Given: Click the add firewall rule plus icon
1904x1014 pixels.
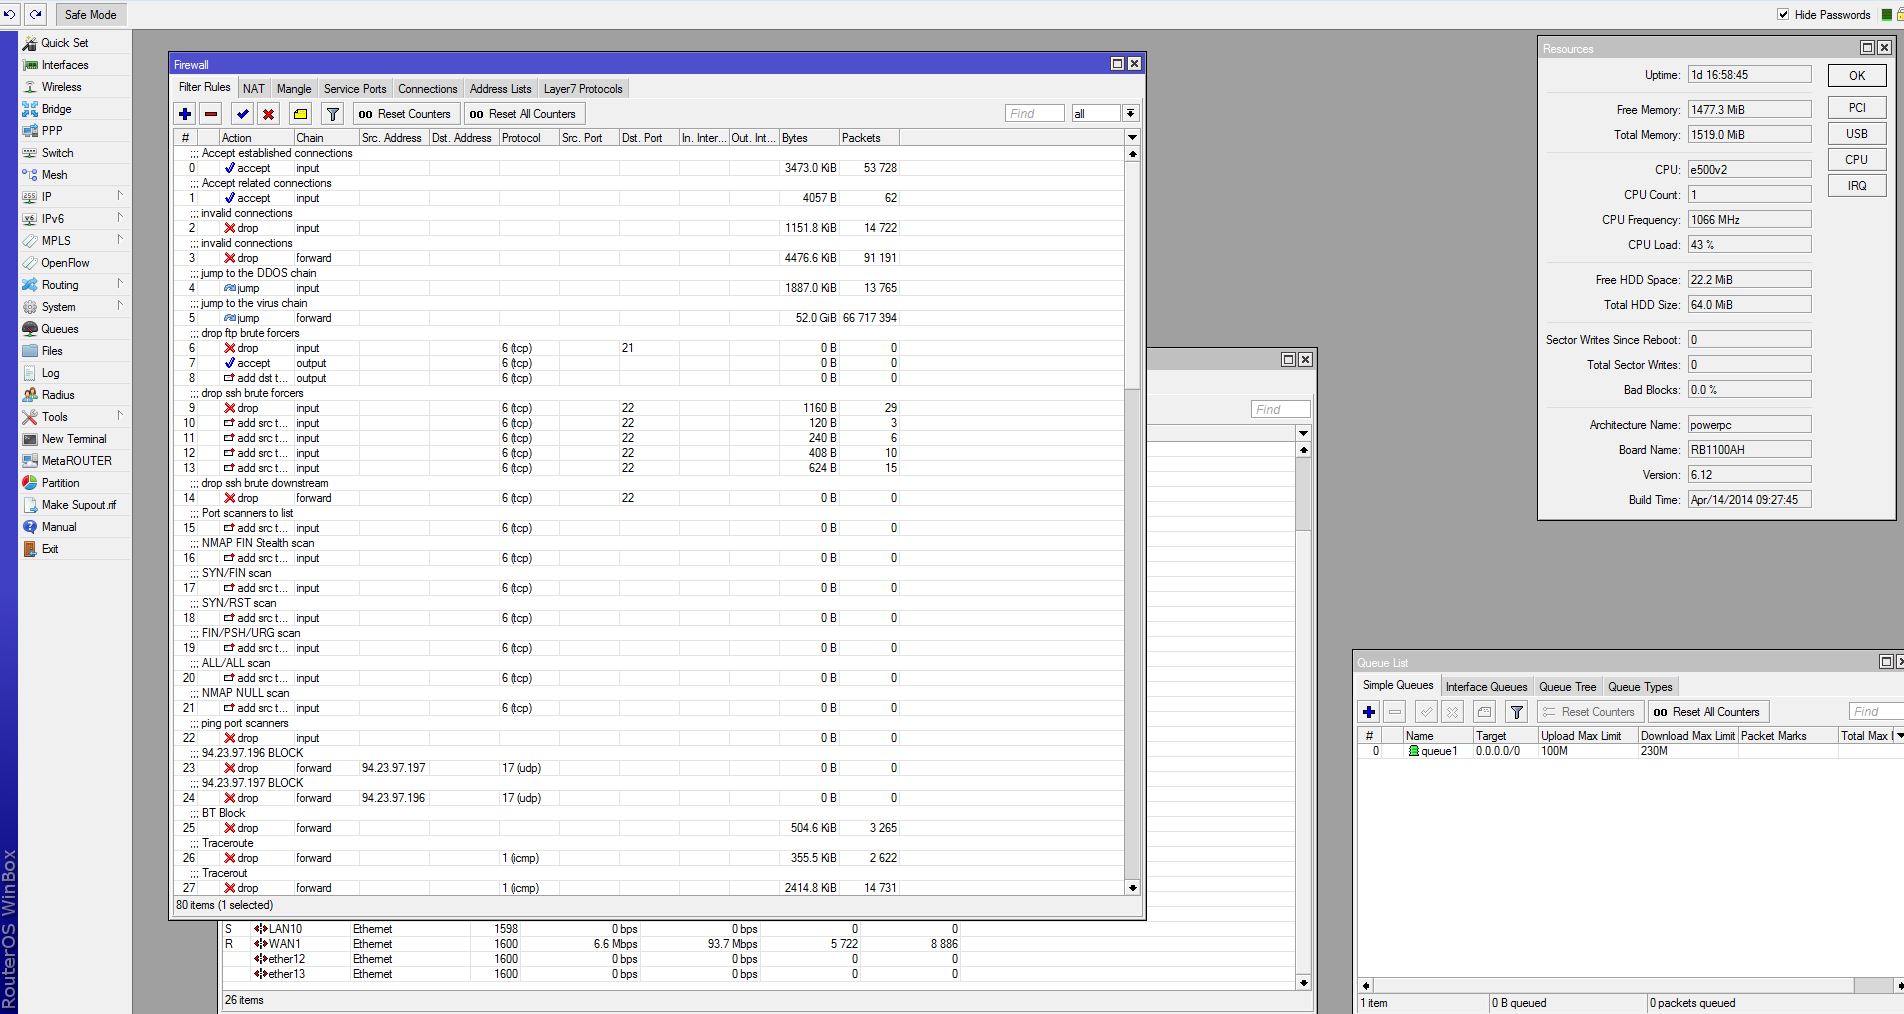Looking at the screenshot, I should [x=185, y=114].
